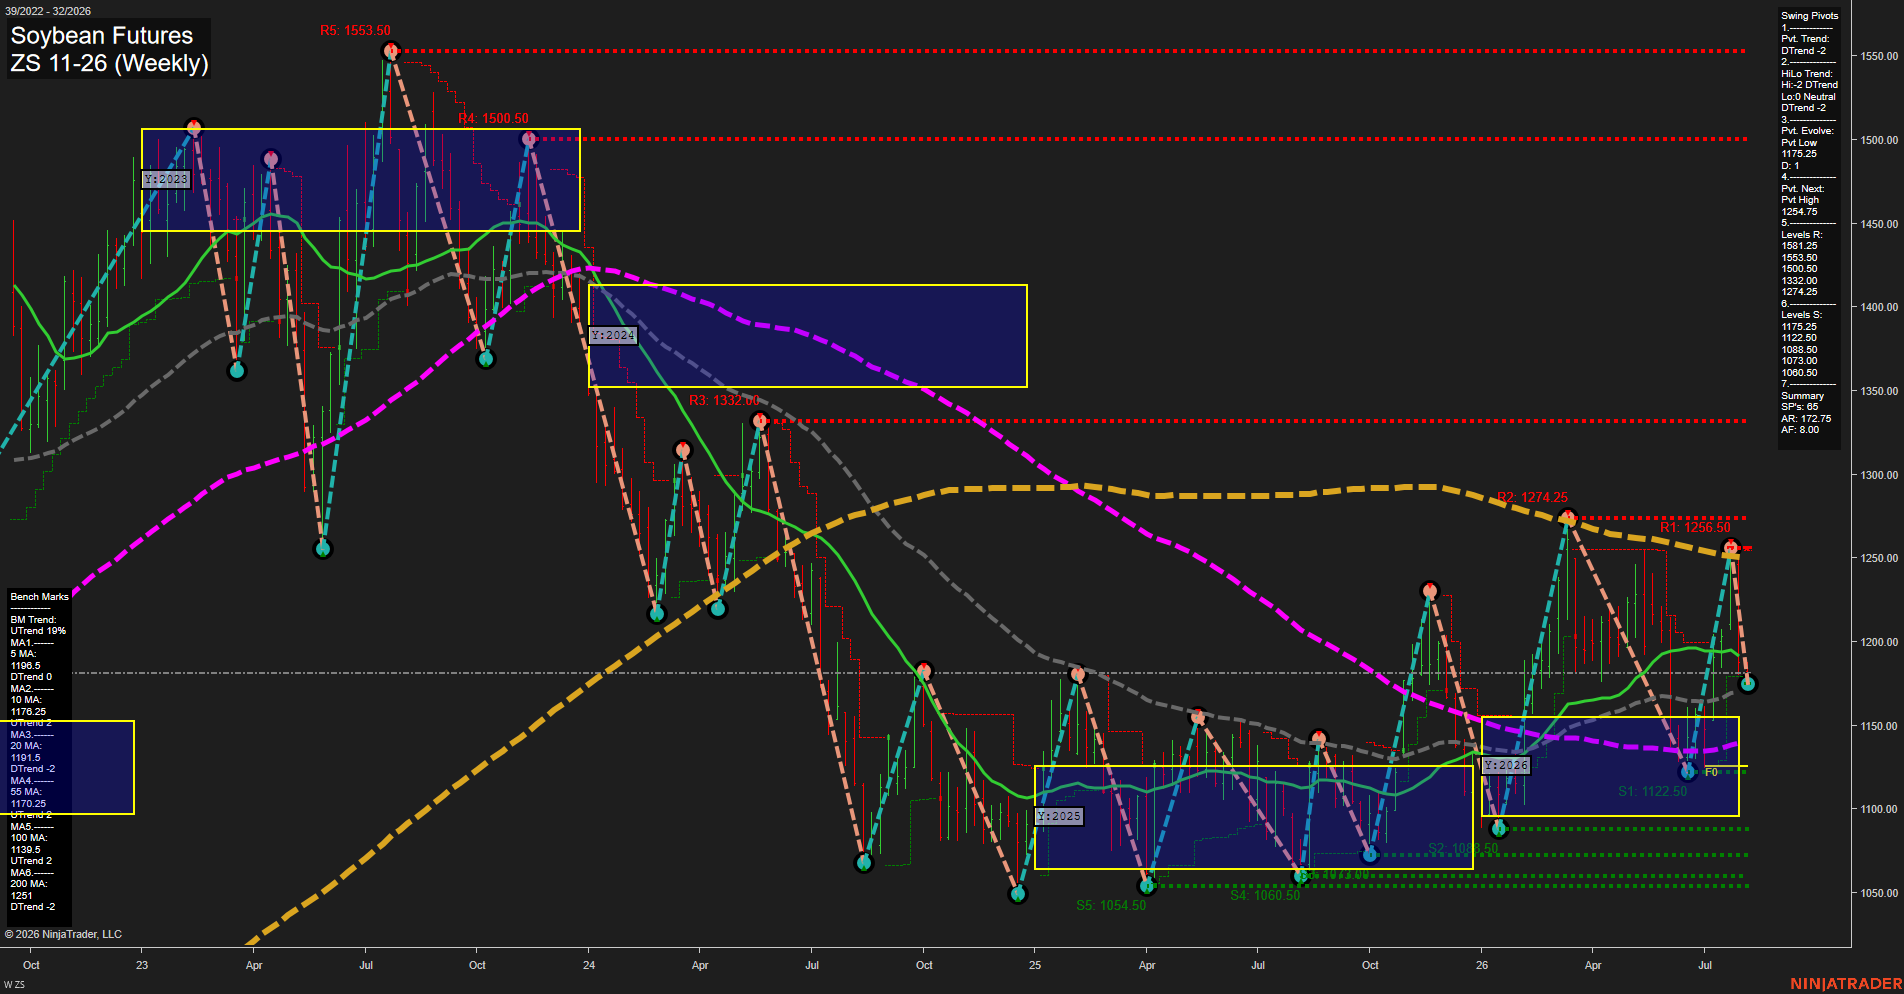Screen dimensions: 1904x994
Task: Click the 10 MA value 1176.25
Action: coord(28,712)
